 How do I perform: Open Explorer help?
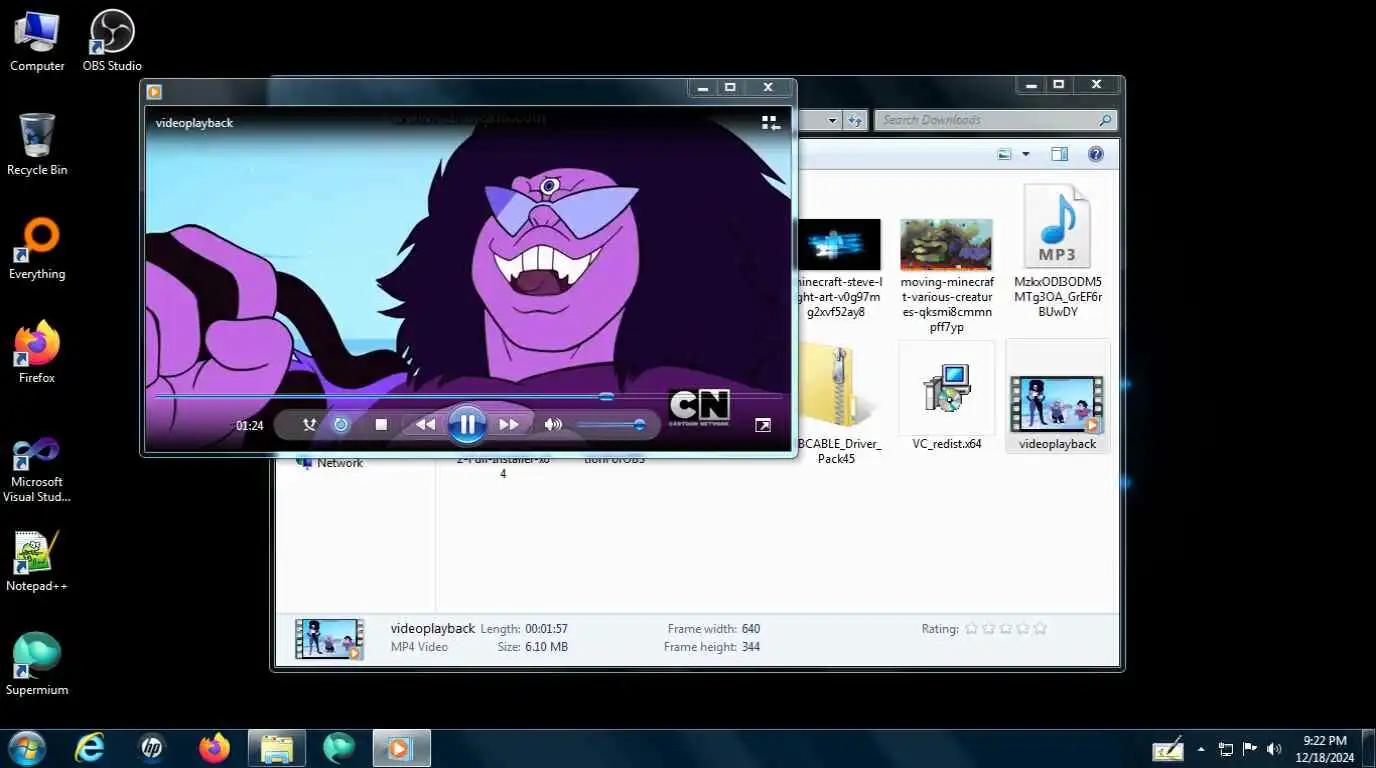pos(1095,154)
